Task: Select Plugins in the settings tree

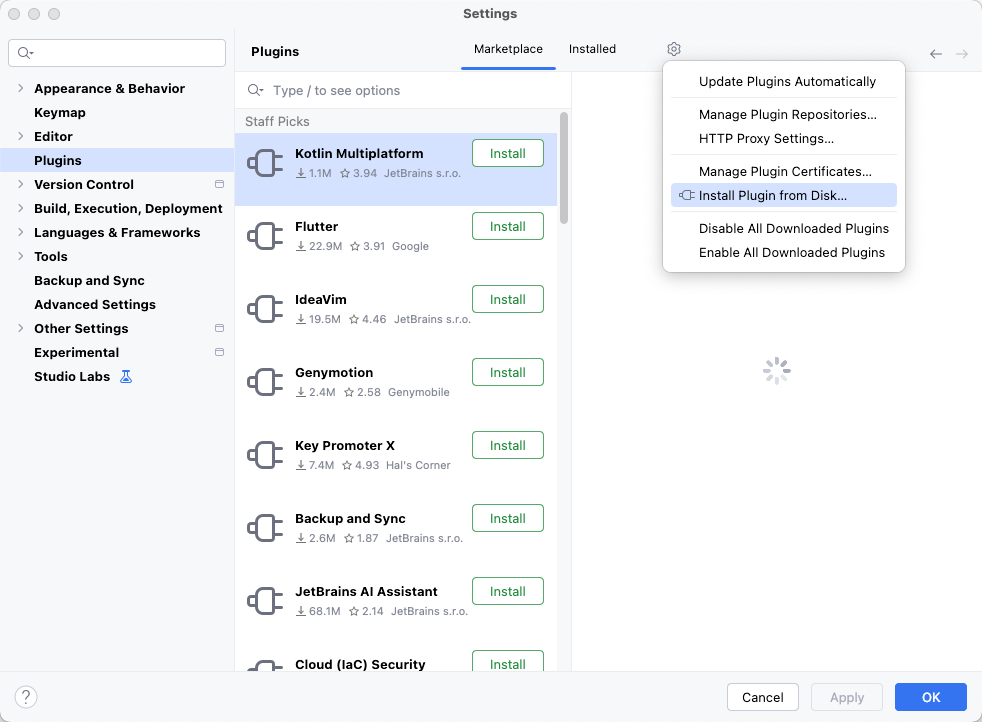Action: [x=117, y=160]
